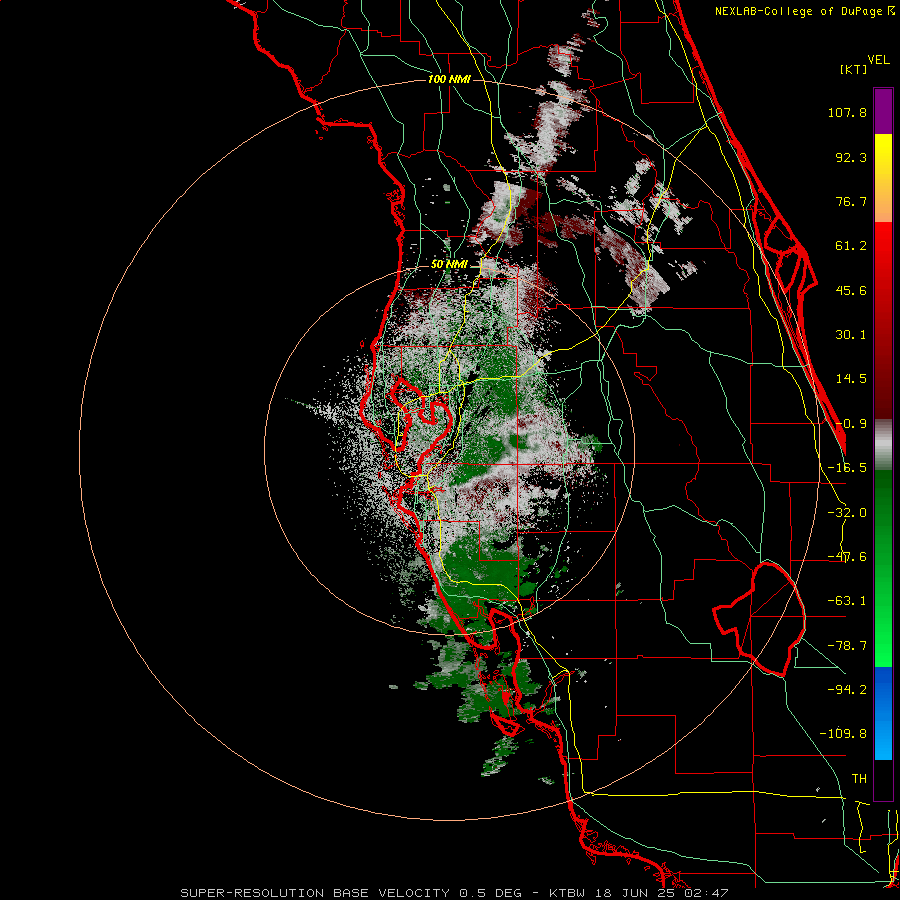900x900 pixels.
Task: Select the -0.9 knot scale value
Action: [x=851, y=424]
